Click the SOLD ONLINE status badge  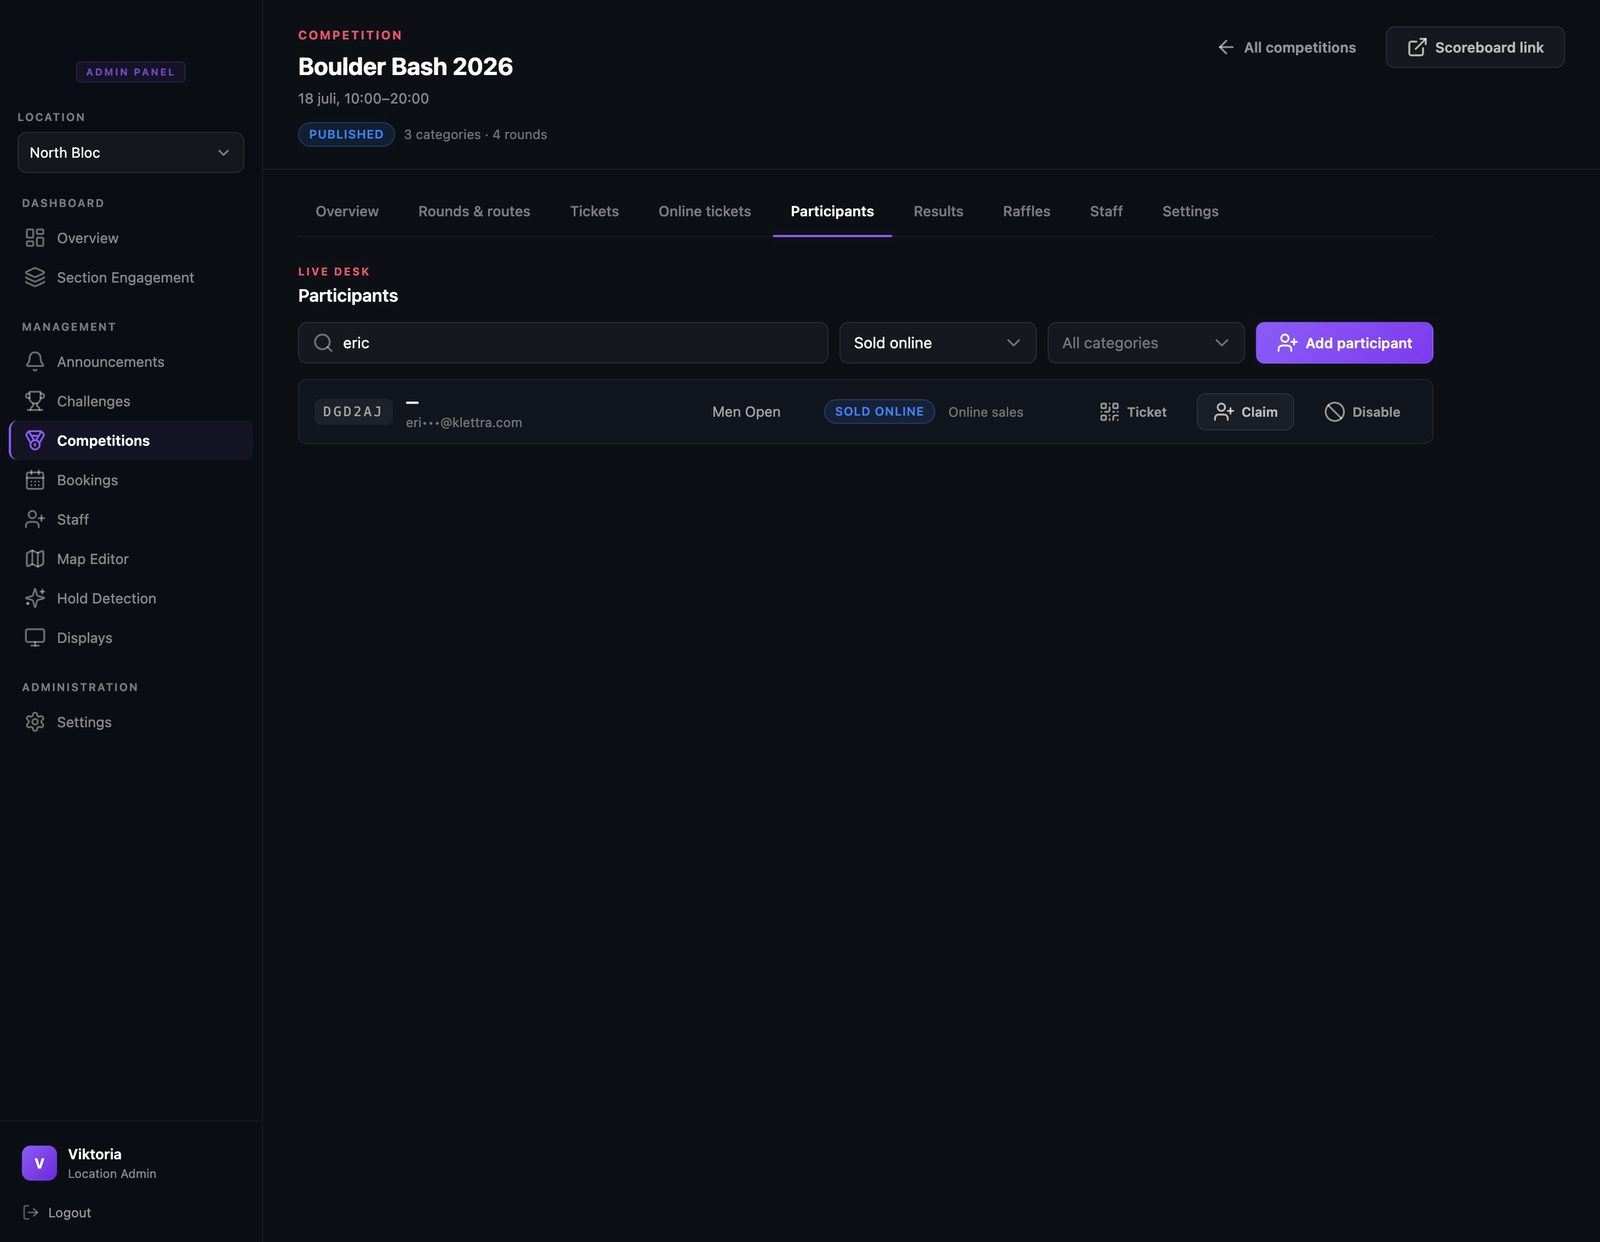879,411
